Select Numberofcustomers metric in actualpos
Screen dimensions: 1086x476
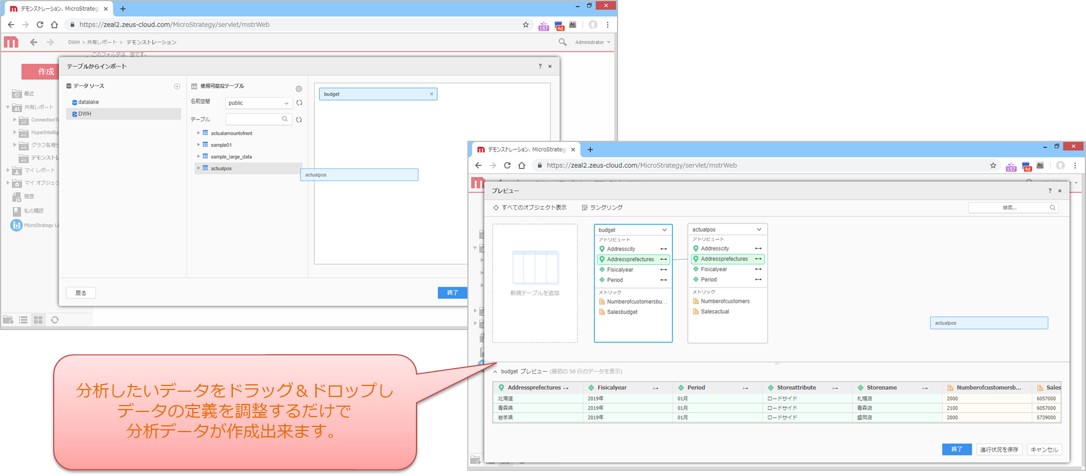click(725, 301)
